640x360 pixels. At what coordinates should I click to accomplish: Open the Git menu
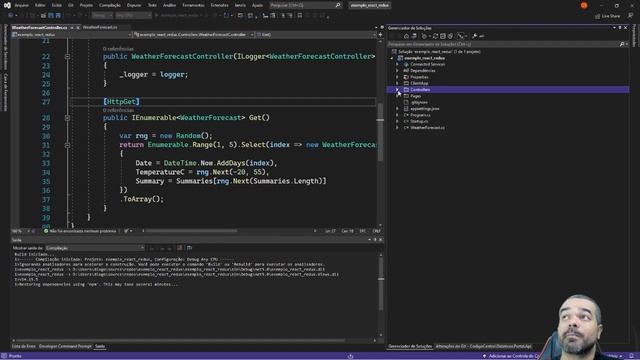[71, 5]
